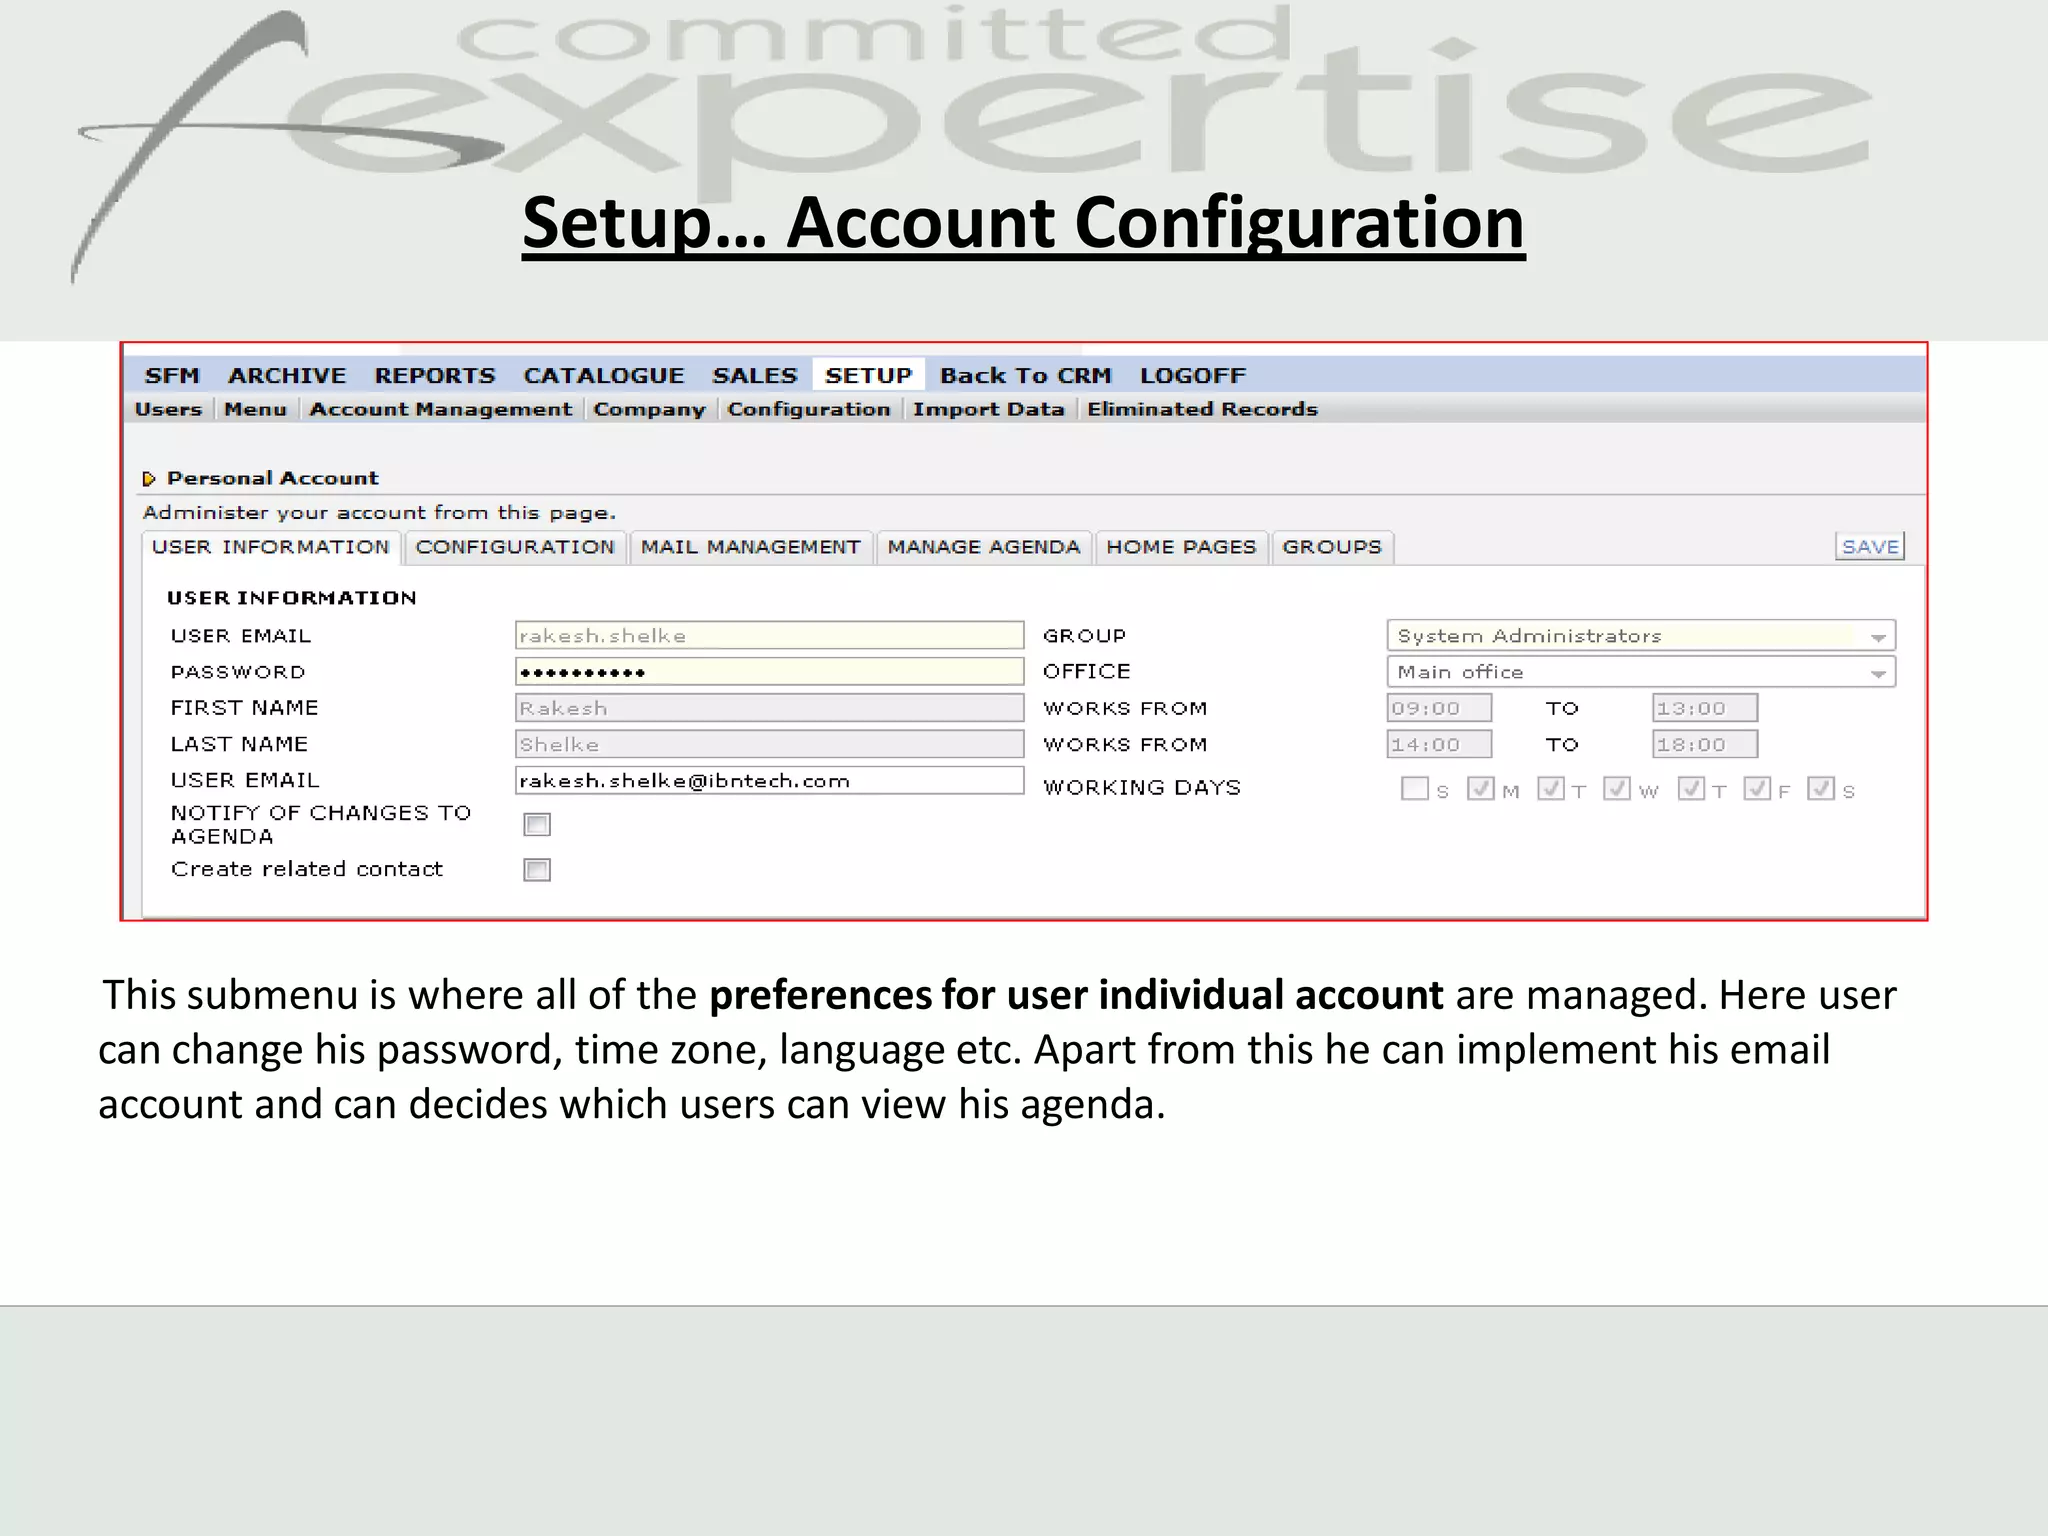Click the rakesh.shelke login field
The width and height of the screenshot is (2048, 1536).
coord(770,636)
